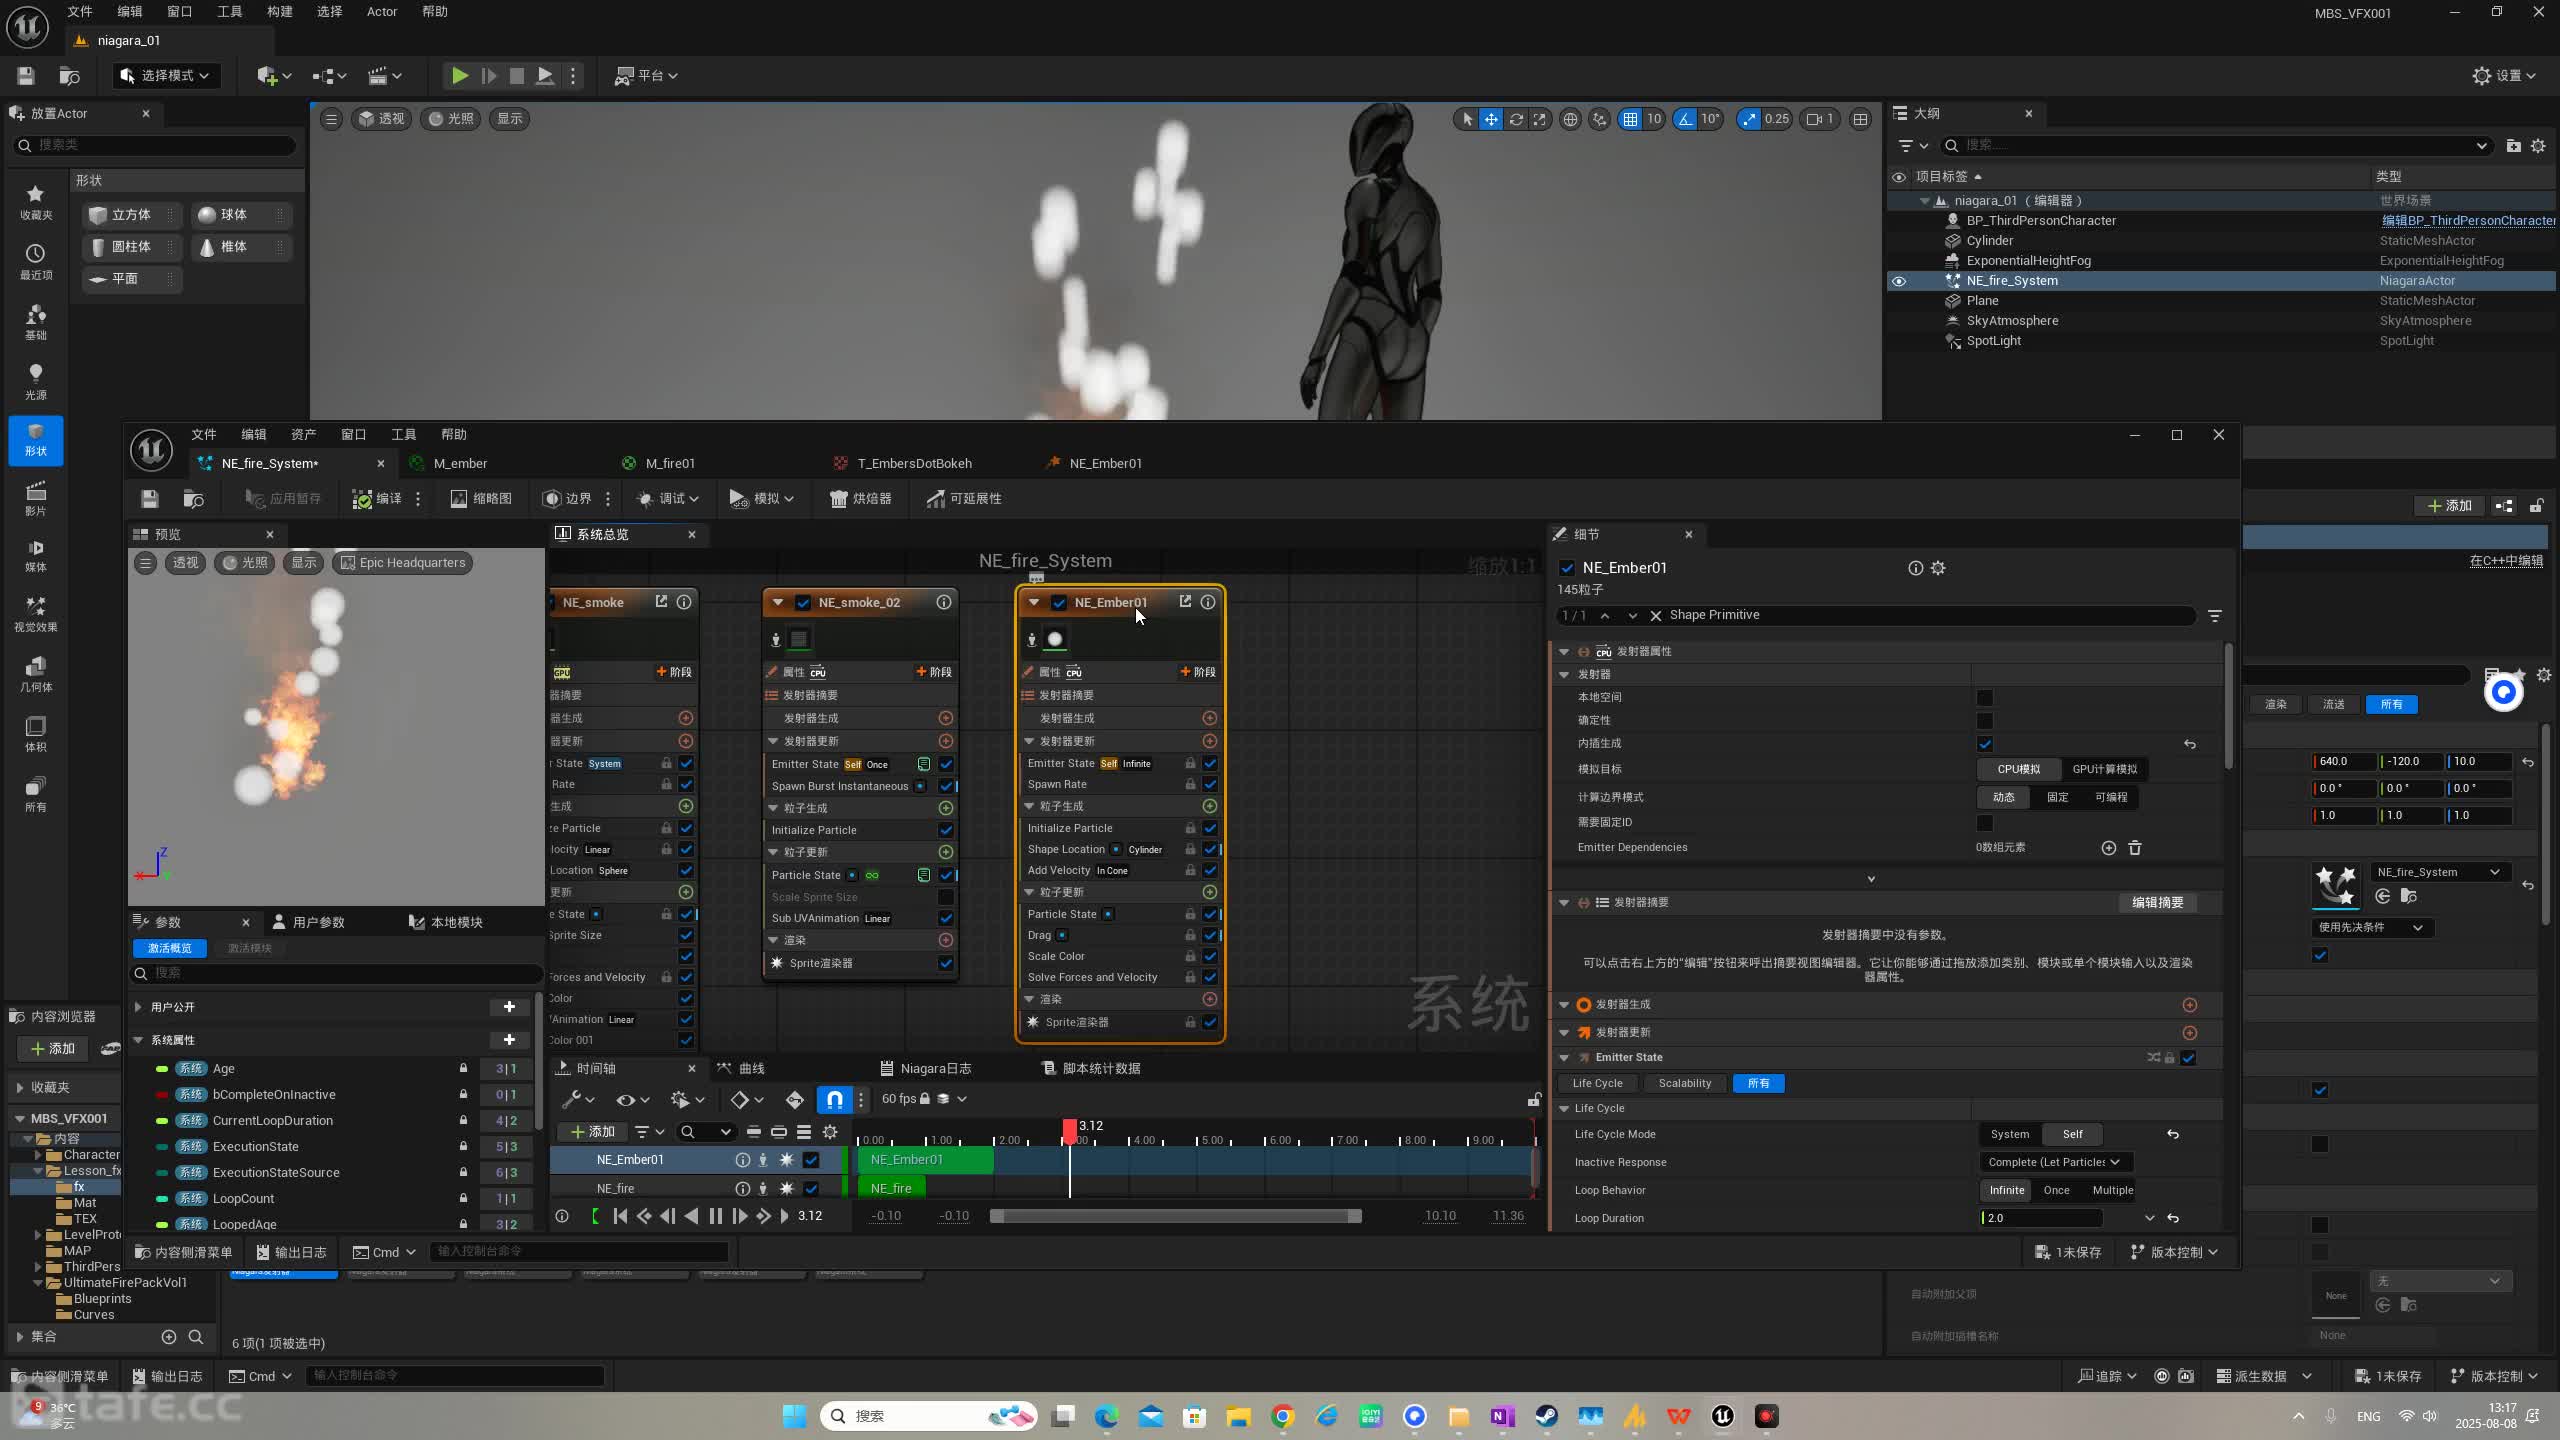Enable the Scale Sprite Size module checkbox
The image size is (2560, 1440).
point(946,897)
